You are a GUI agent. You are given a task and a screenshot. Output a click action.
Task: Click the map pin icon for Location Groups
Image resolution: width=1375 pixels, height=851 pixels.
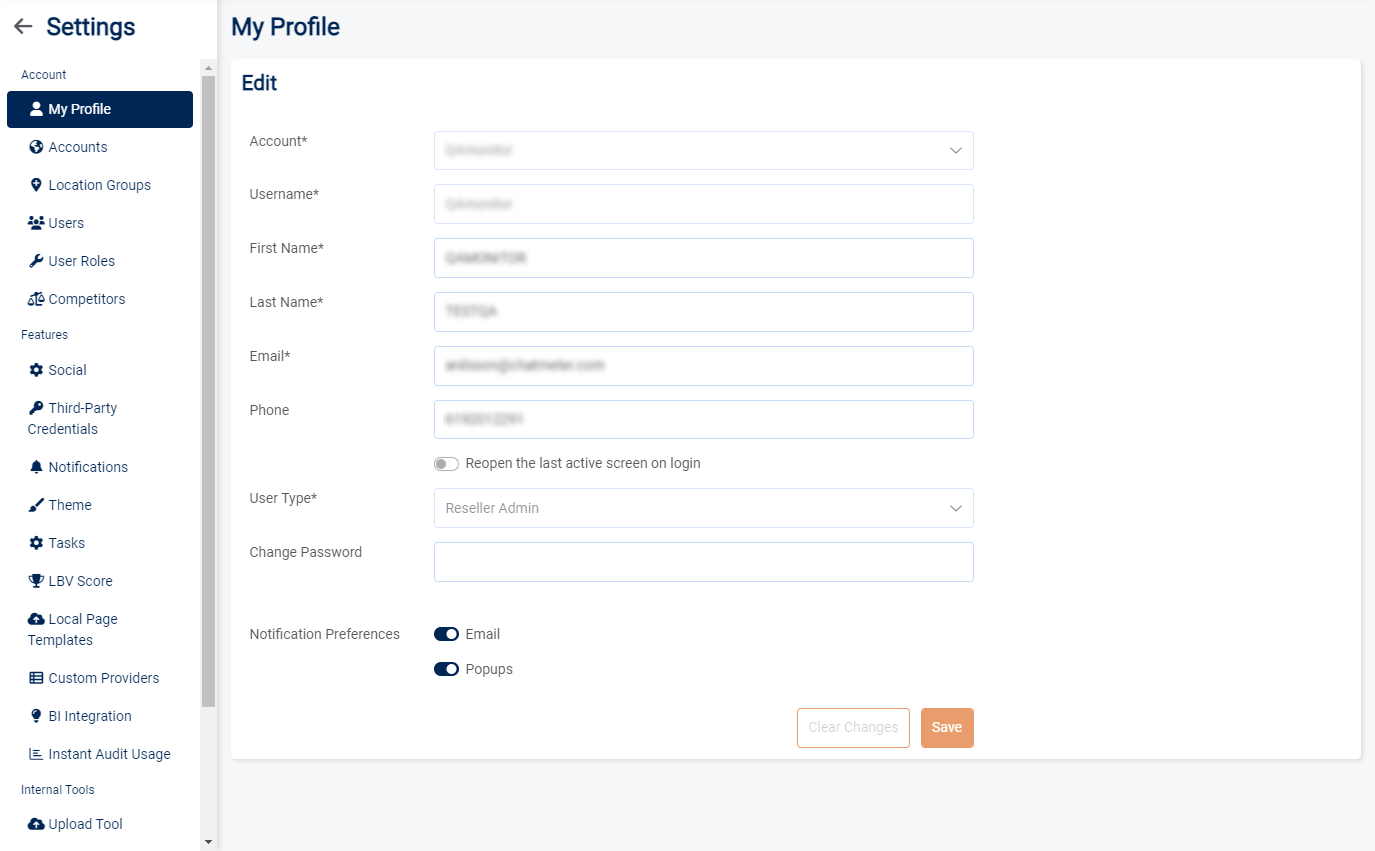click(36, 185)
